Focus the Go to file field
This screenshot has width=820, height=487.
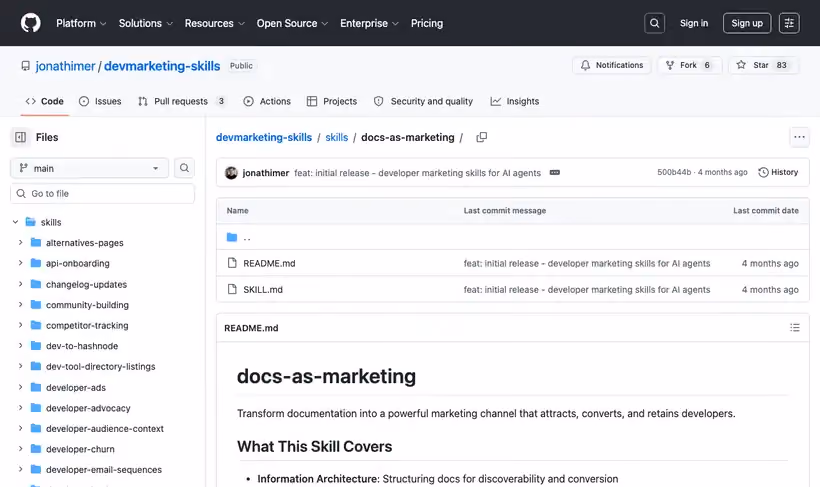(102, 194)
